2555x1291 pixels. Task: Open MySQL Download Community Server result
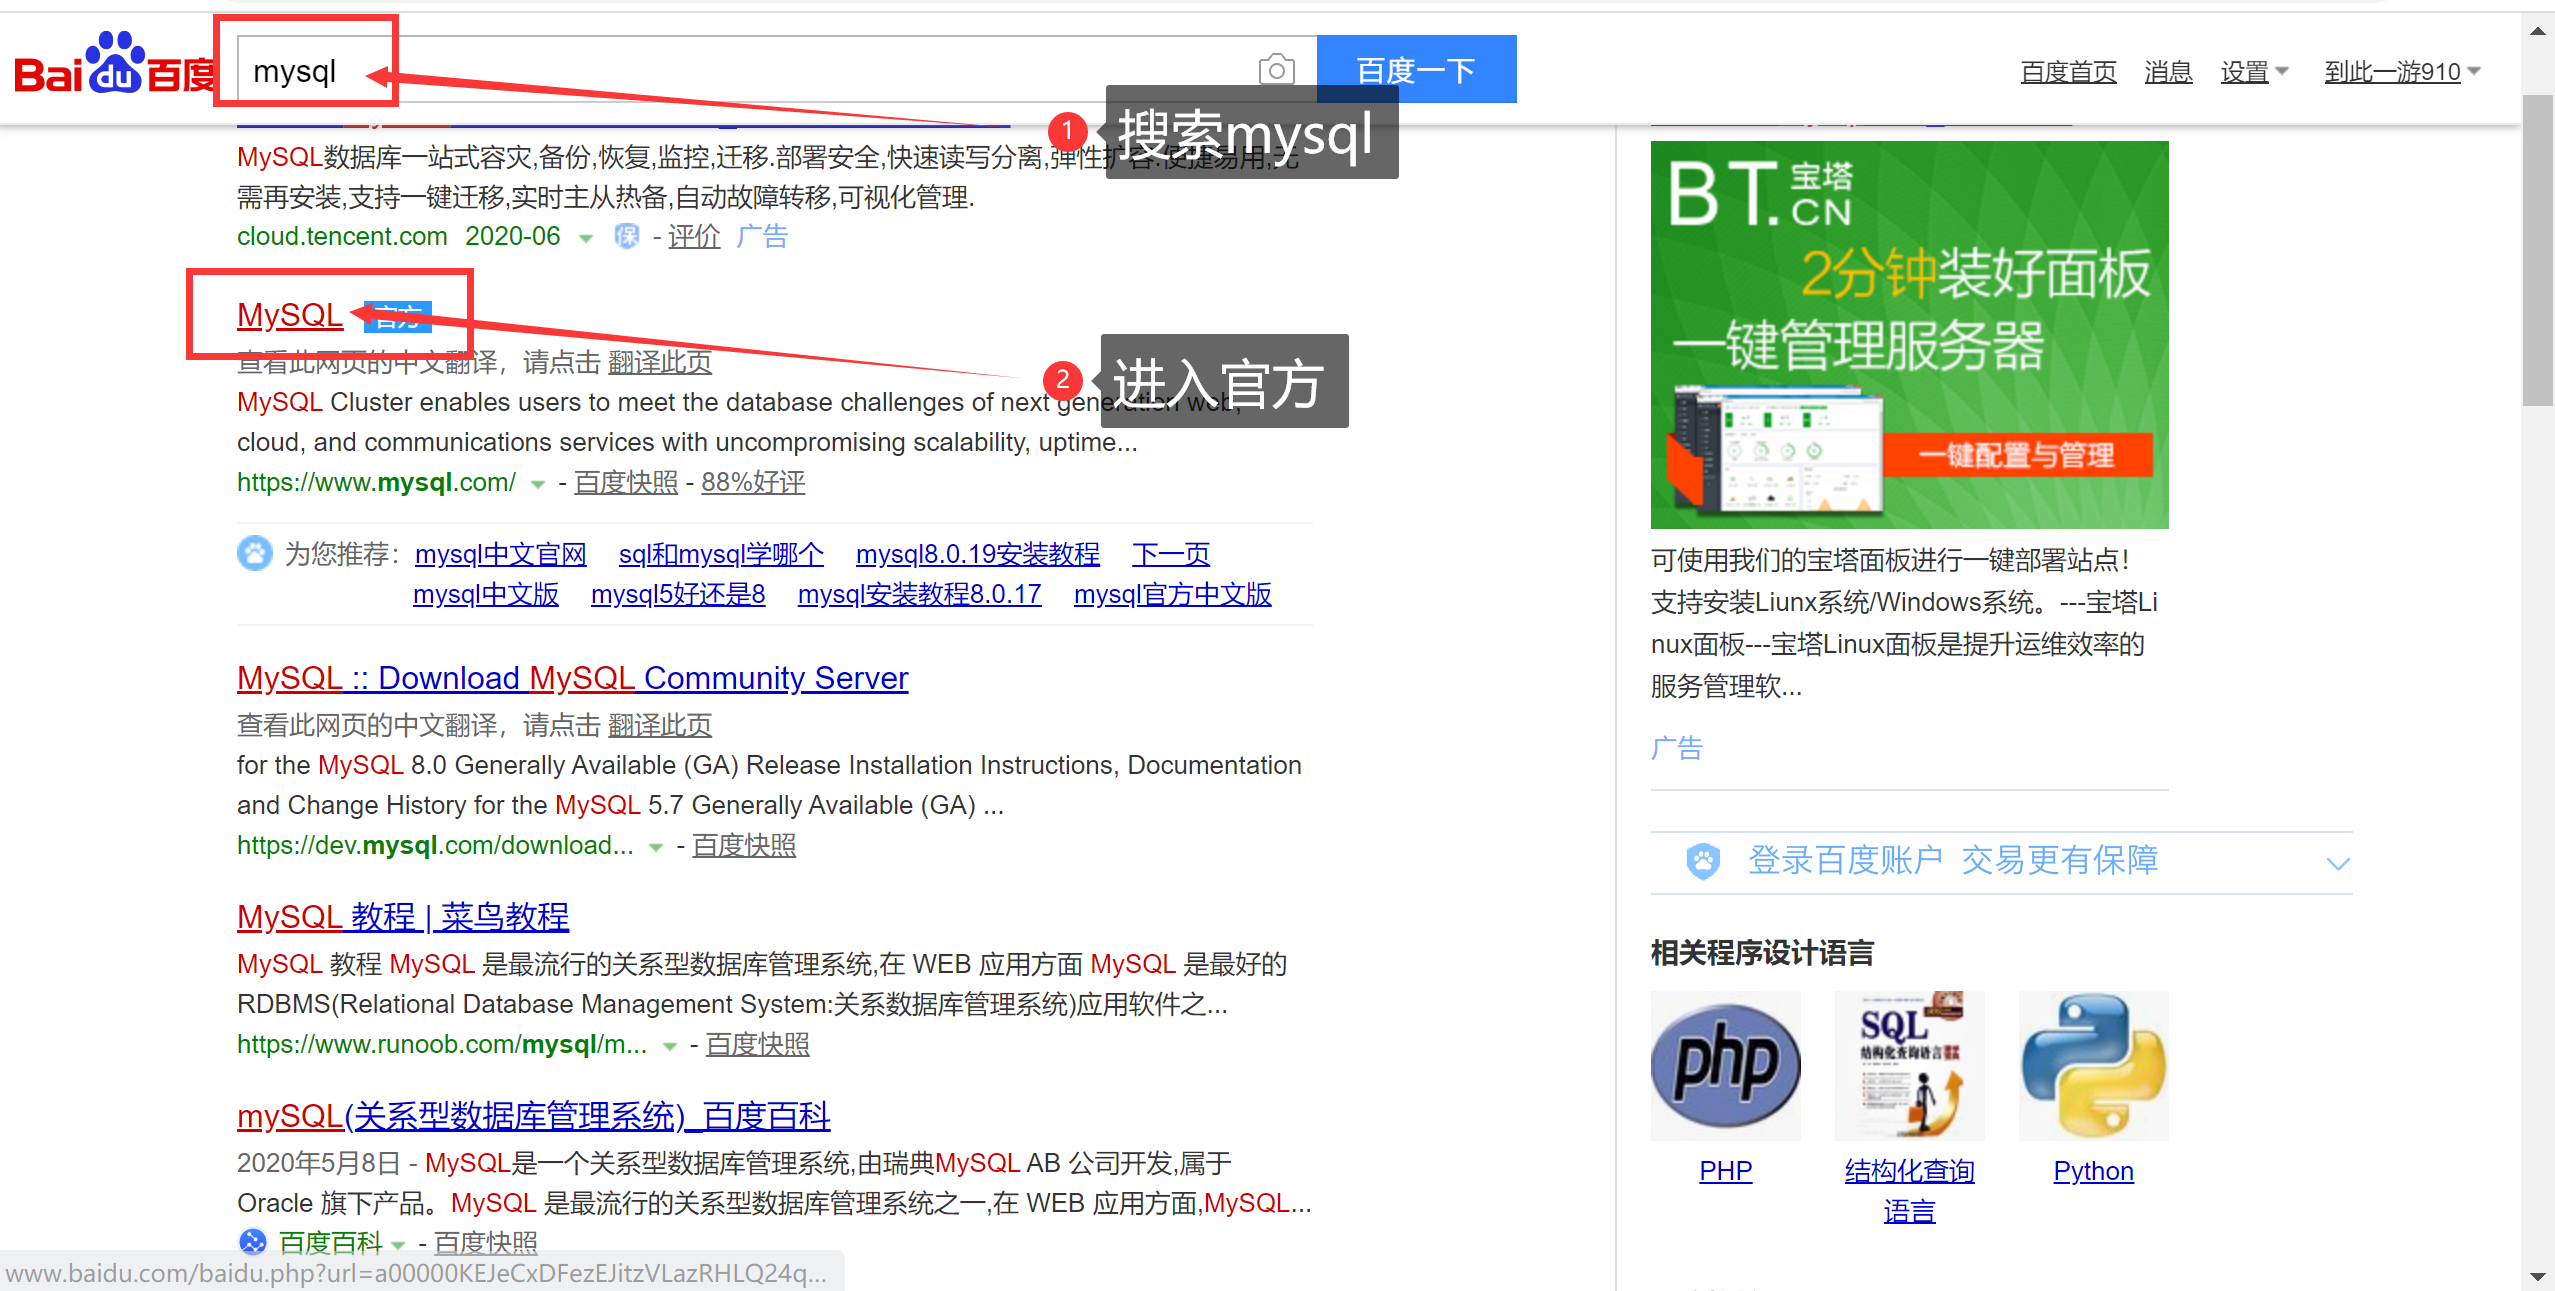572,678
